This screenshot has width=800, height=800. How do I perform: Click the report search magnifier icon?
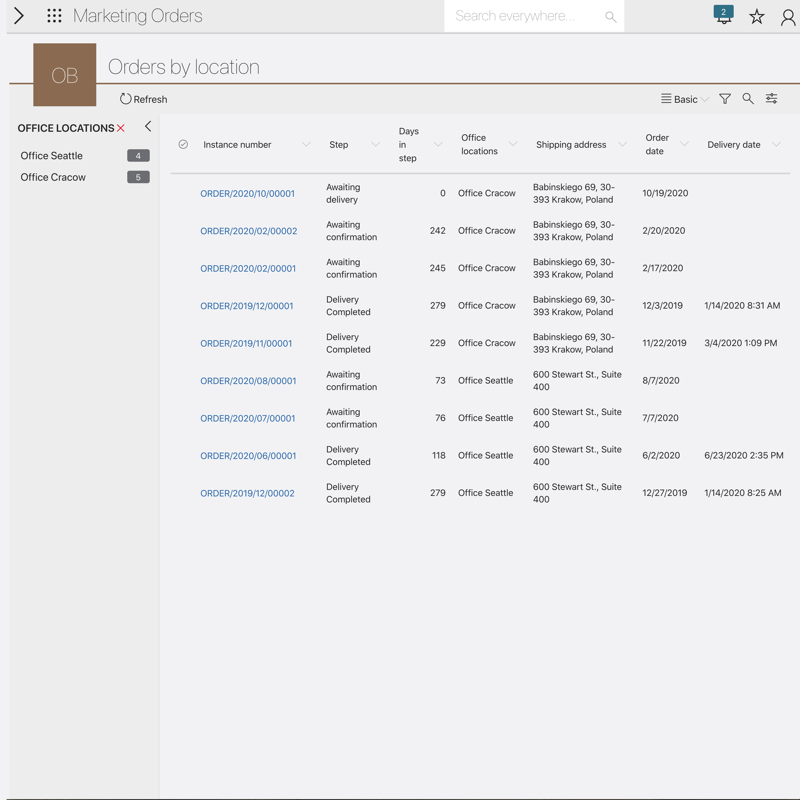pos(748,99)
